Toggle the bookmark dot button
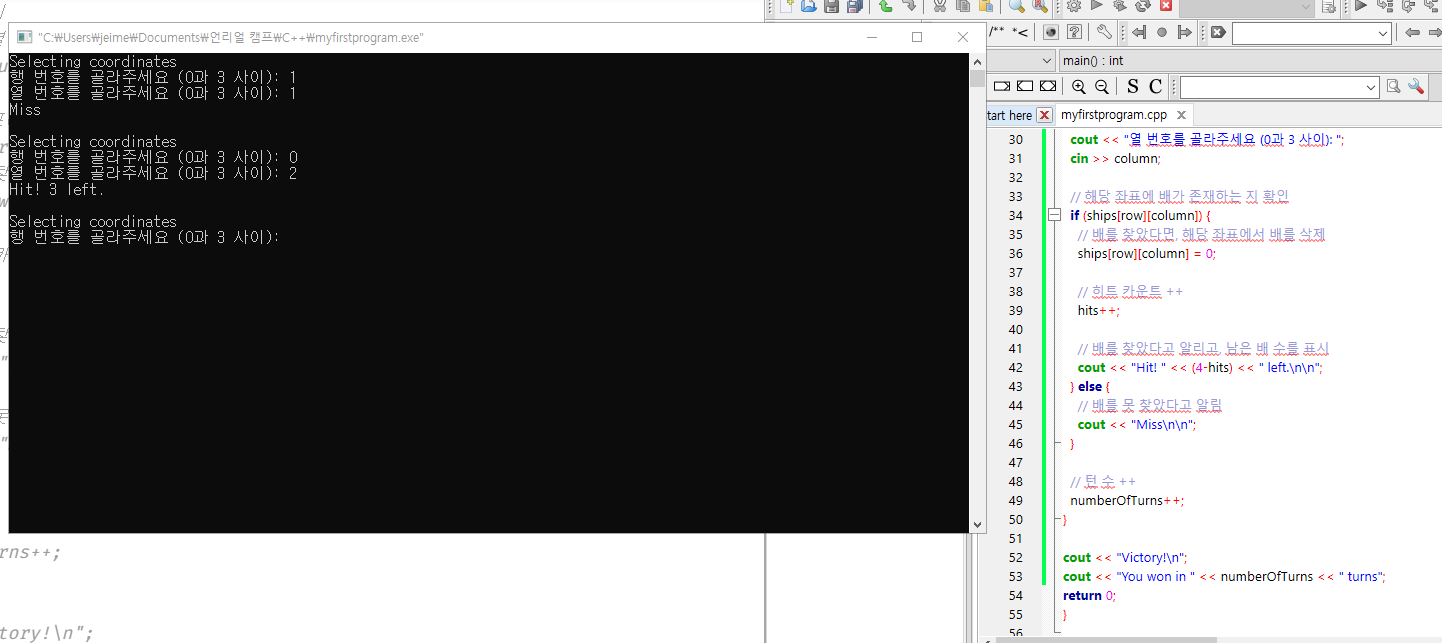 pos(1161,32)
